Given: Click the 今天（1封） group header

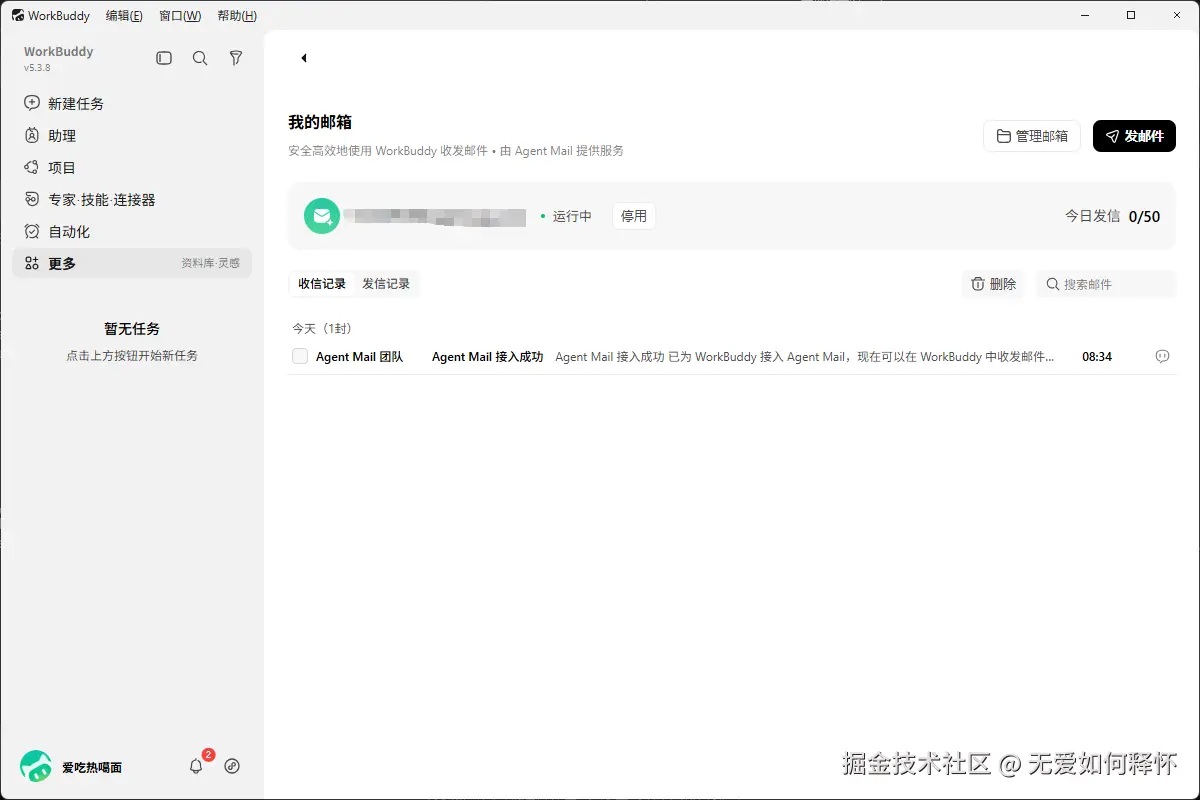Looking at the screenshot, I should 324,328.
